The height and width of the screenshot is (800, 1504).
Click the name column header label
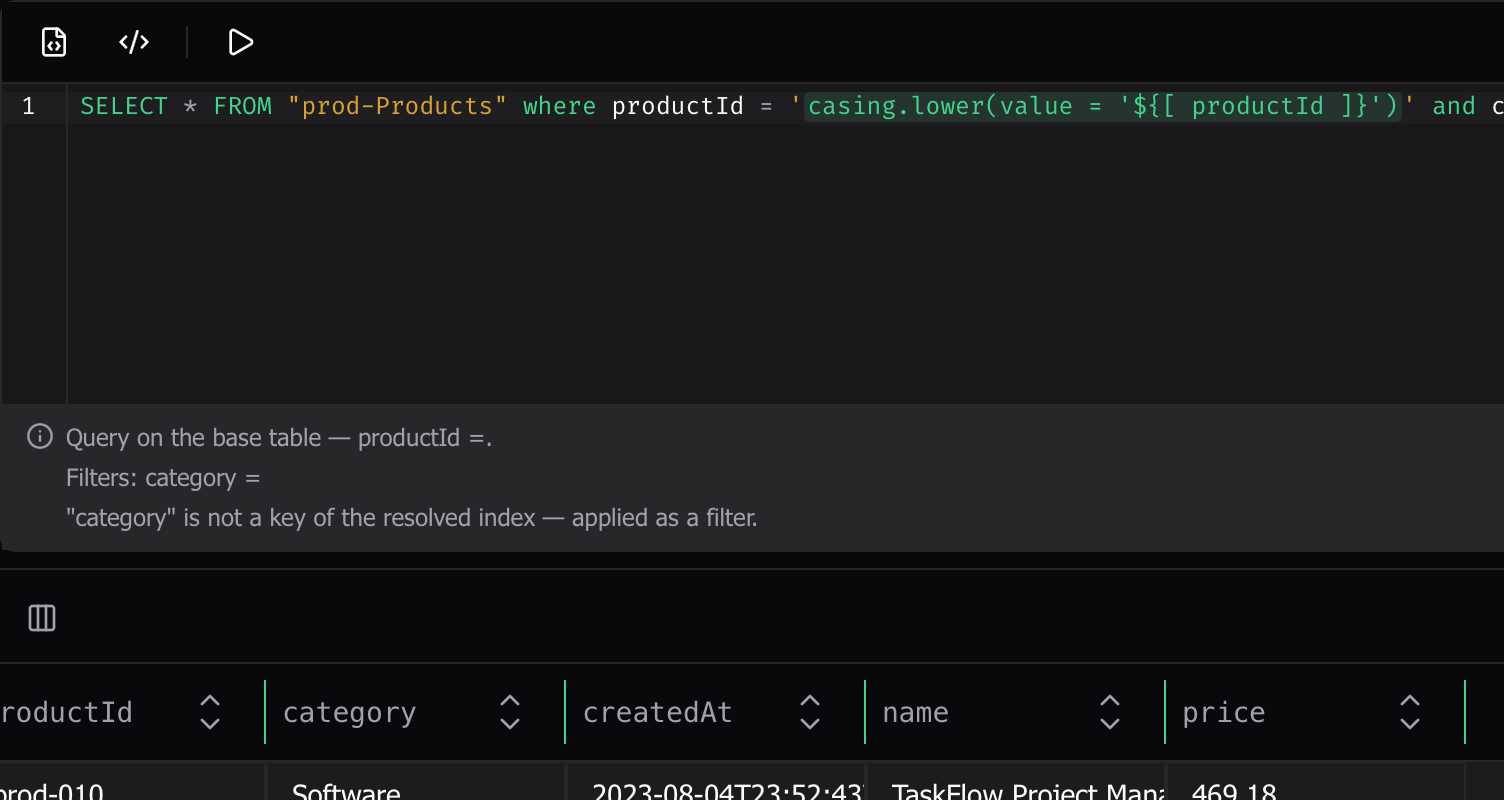(916, 712)
